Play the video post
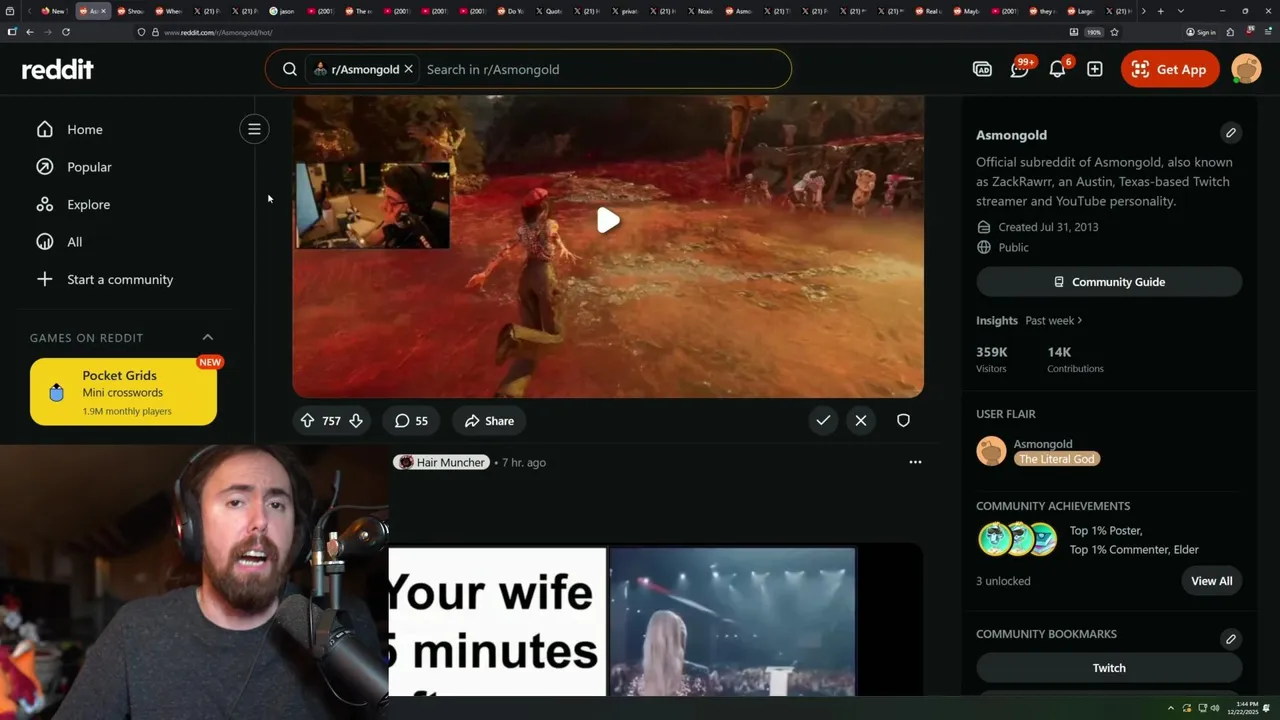The width and height of the screenshot is (1280, 720). [x=608, y=221]
